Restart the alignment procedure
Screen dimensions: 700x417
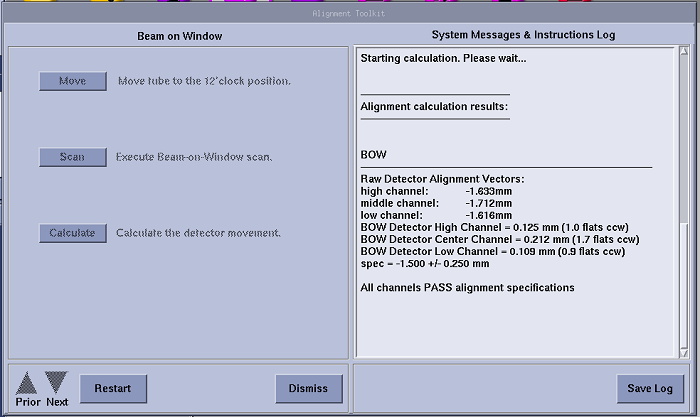[113, 388]
